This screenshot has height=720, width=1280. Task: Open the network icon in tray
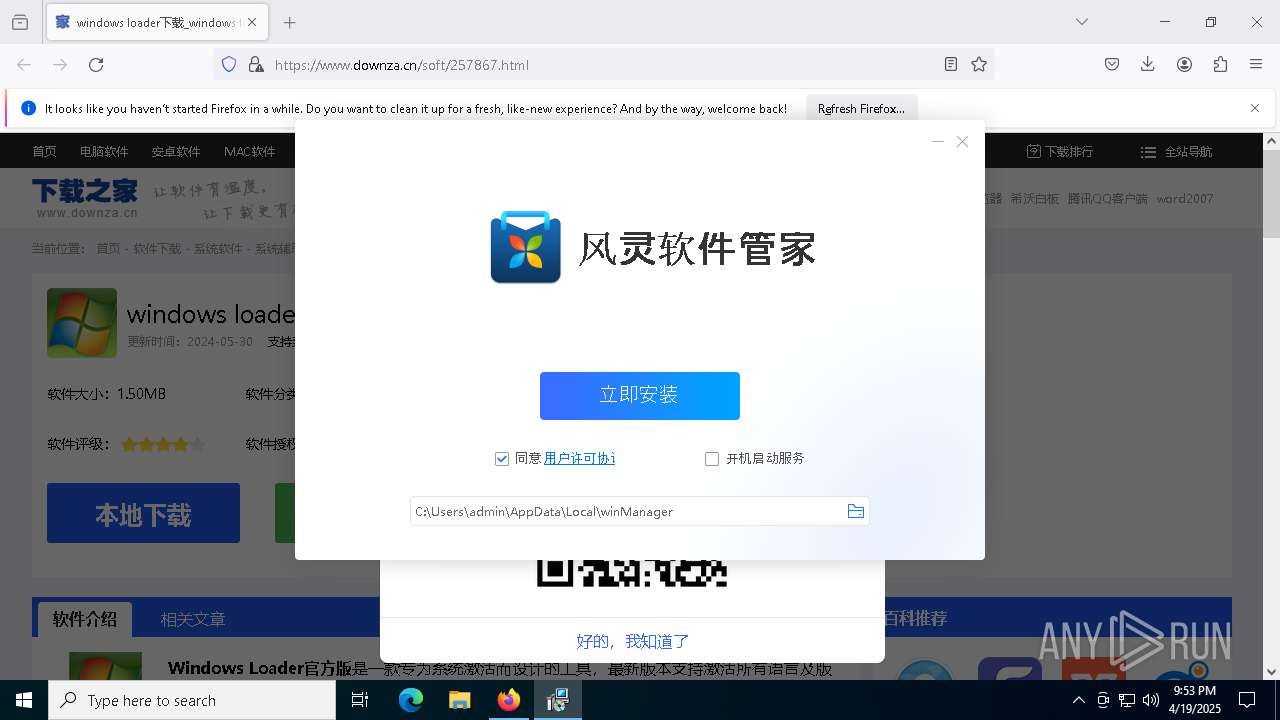[x=1127, y=700]
